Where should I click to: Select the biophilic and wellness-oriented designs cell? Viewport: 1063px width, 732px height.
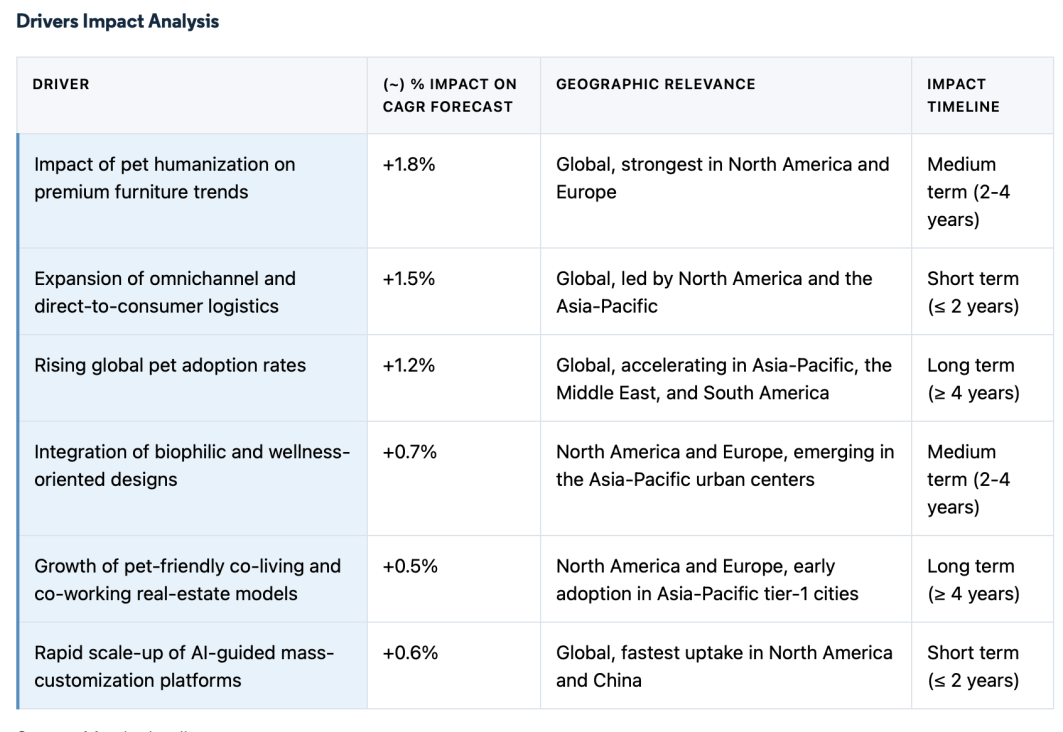point(192,466)
